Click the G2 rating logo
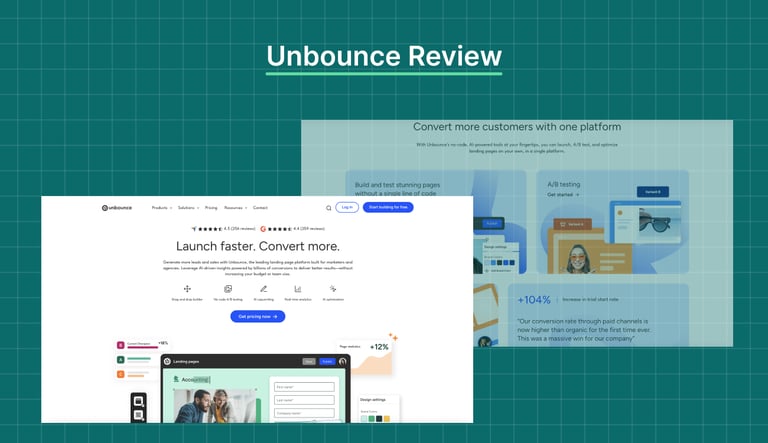The width and height of the screenshot is (768, 443). pyautogui.click(x=263, y=229)
